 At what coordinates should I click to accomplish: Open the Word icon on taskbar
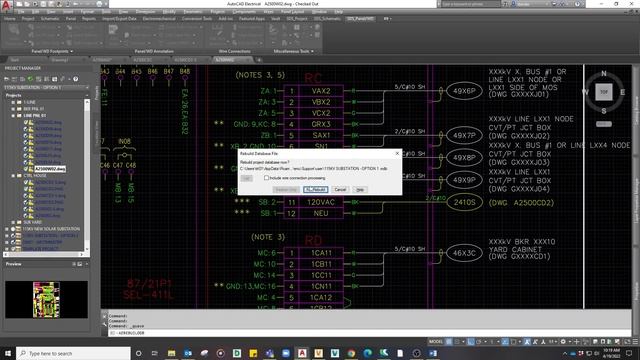(433, 353)
